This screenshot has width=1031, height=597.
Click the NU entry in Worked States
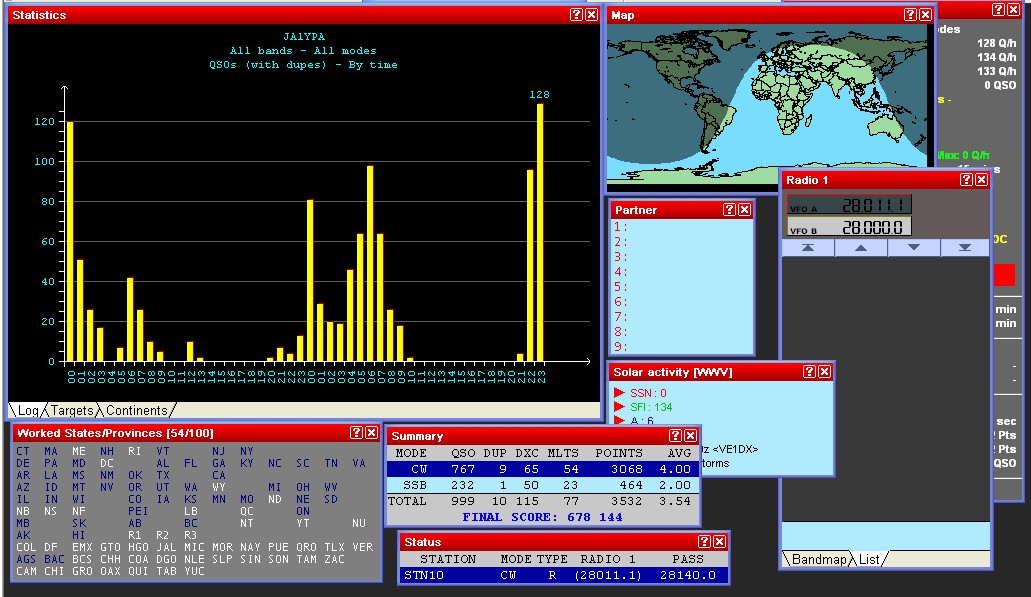[x=359, y=523]
